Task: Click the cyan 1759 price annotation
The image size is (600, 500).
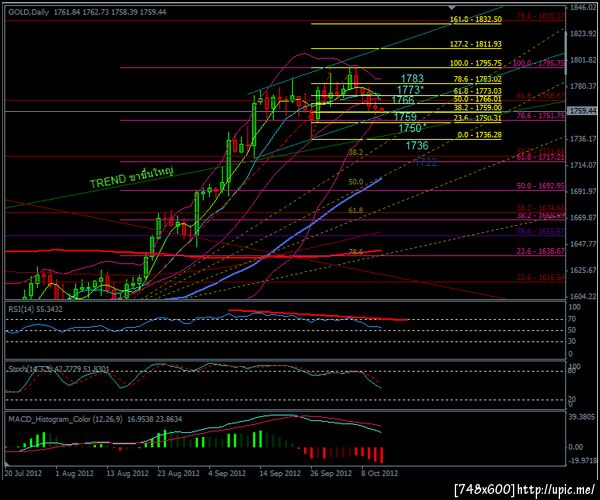Action: pyautogui.click(x=405, y=117)
